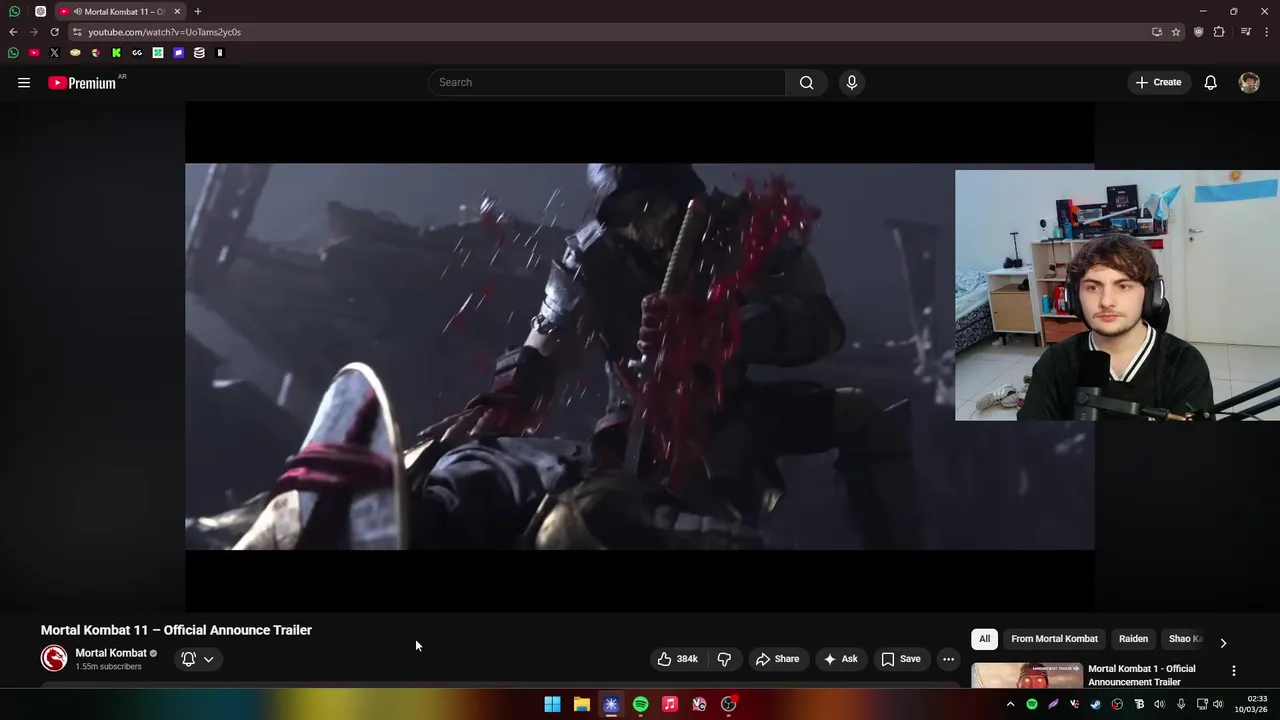
Task: Open options for Mortal Kombat 1 suggestion
Action: click(1233, 671)
